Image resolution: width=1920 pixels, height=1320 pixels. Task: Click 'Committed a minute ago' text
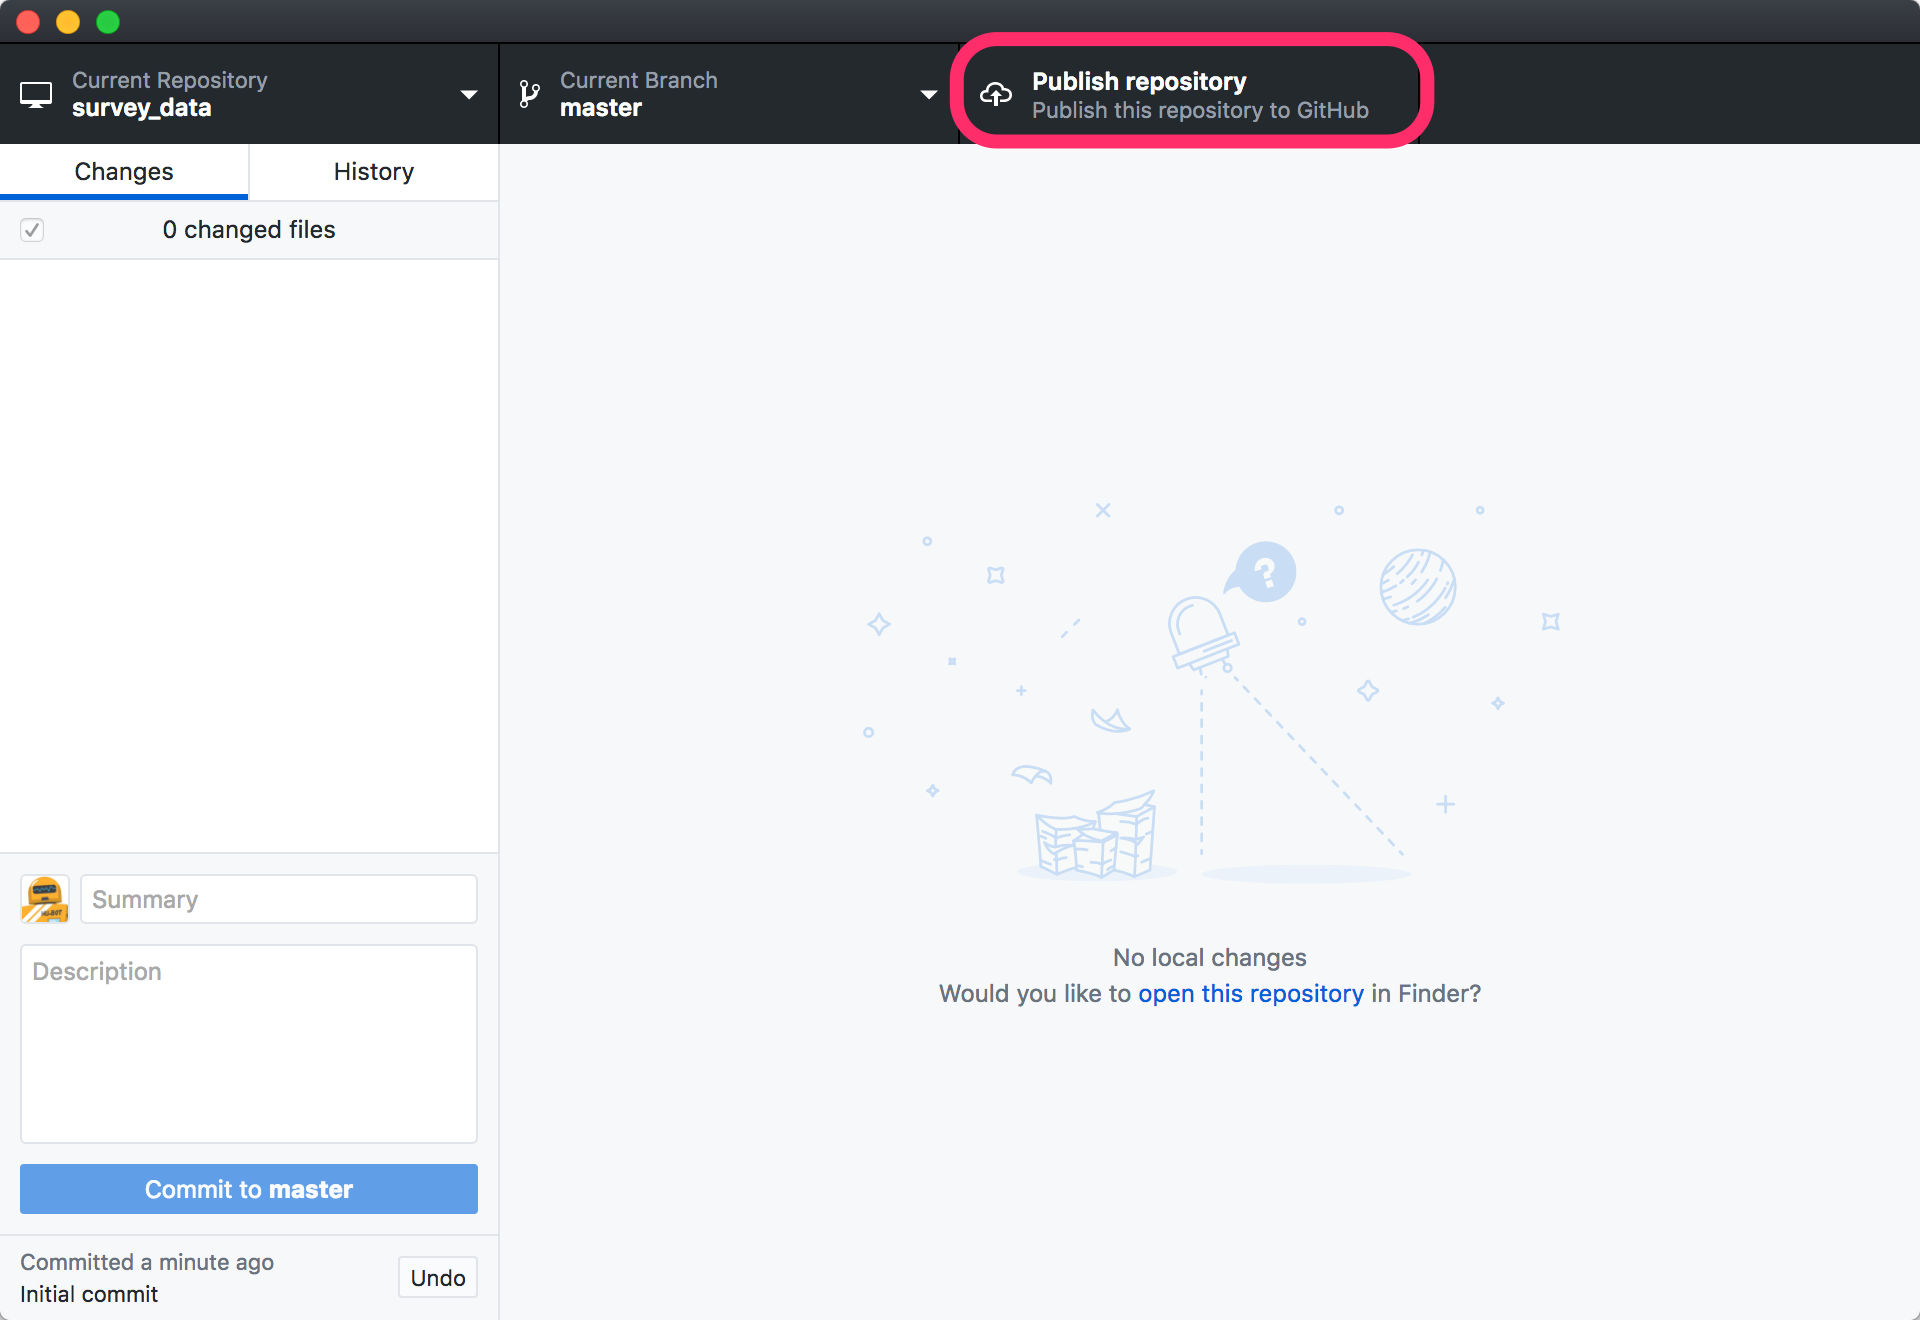point(147,1262)
